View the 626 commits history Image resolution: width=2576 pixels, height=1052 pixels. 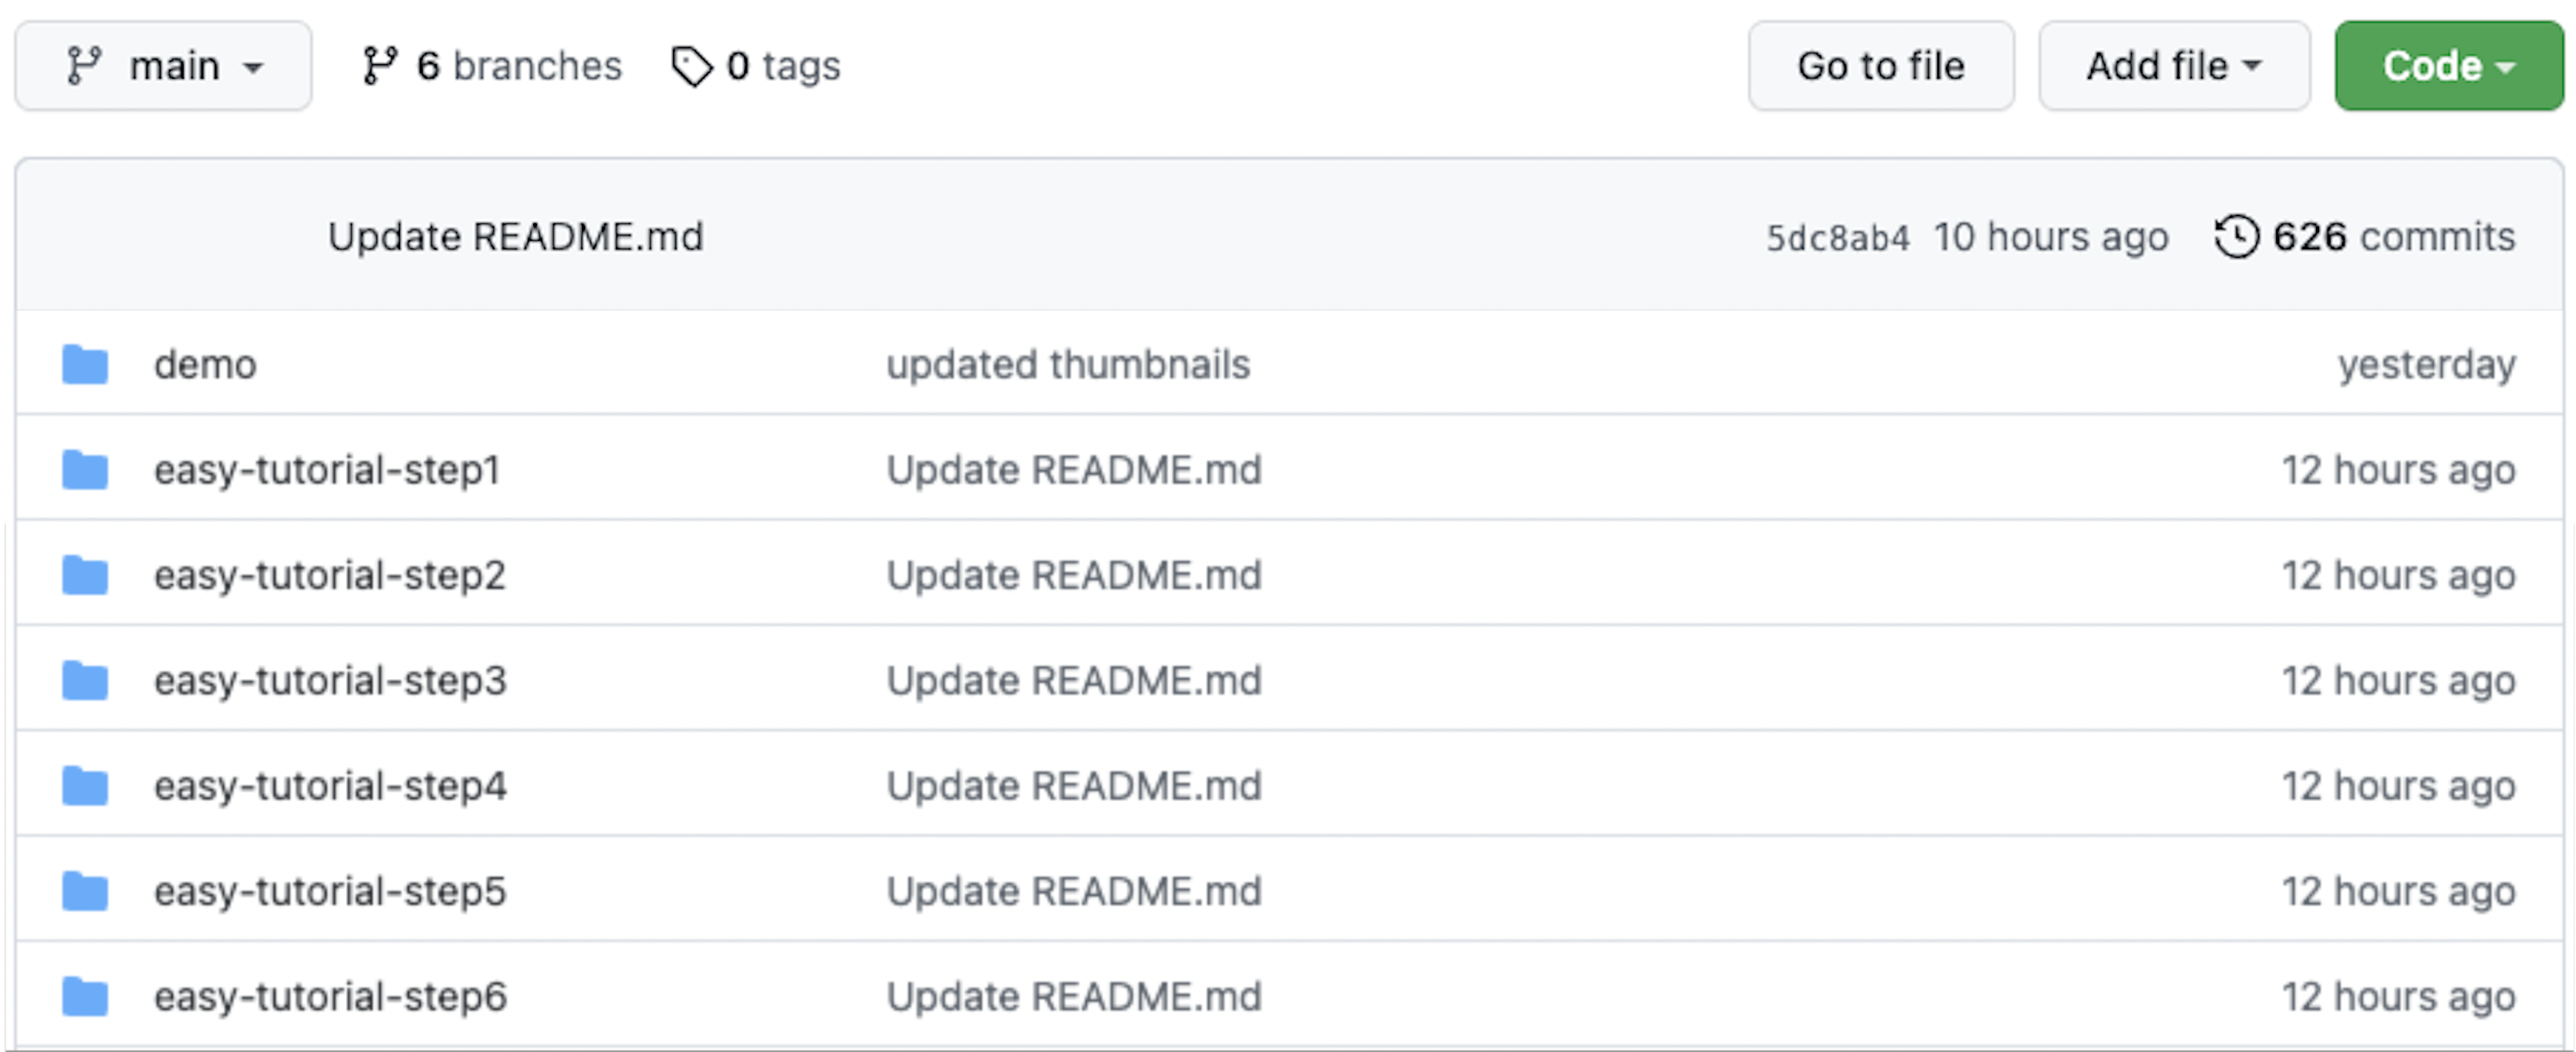click(x=2393, y=237)
